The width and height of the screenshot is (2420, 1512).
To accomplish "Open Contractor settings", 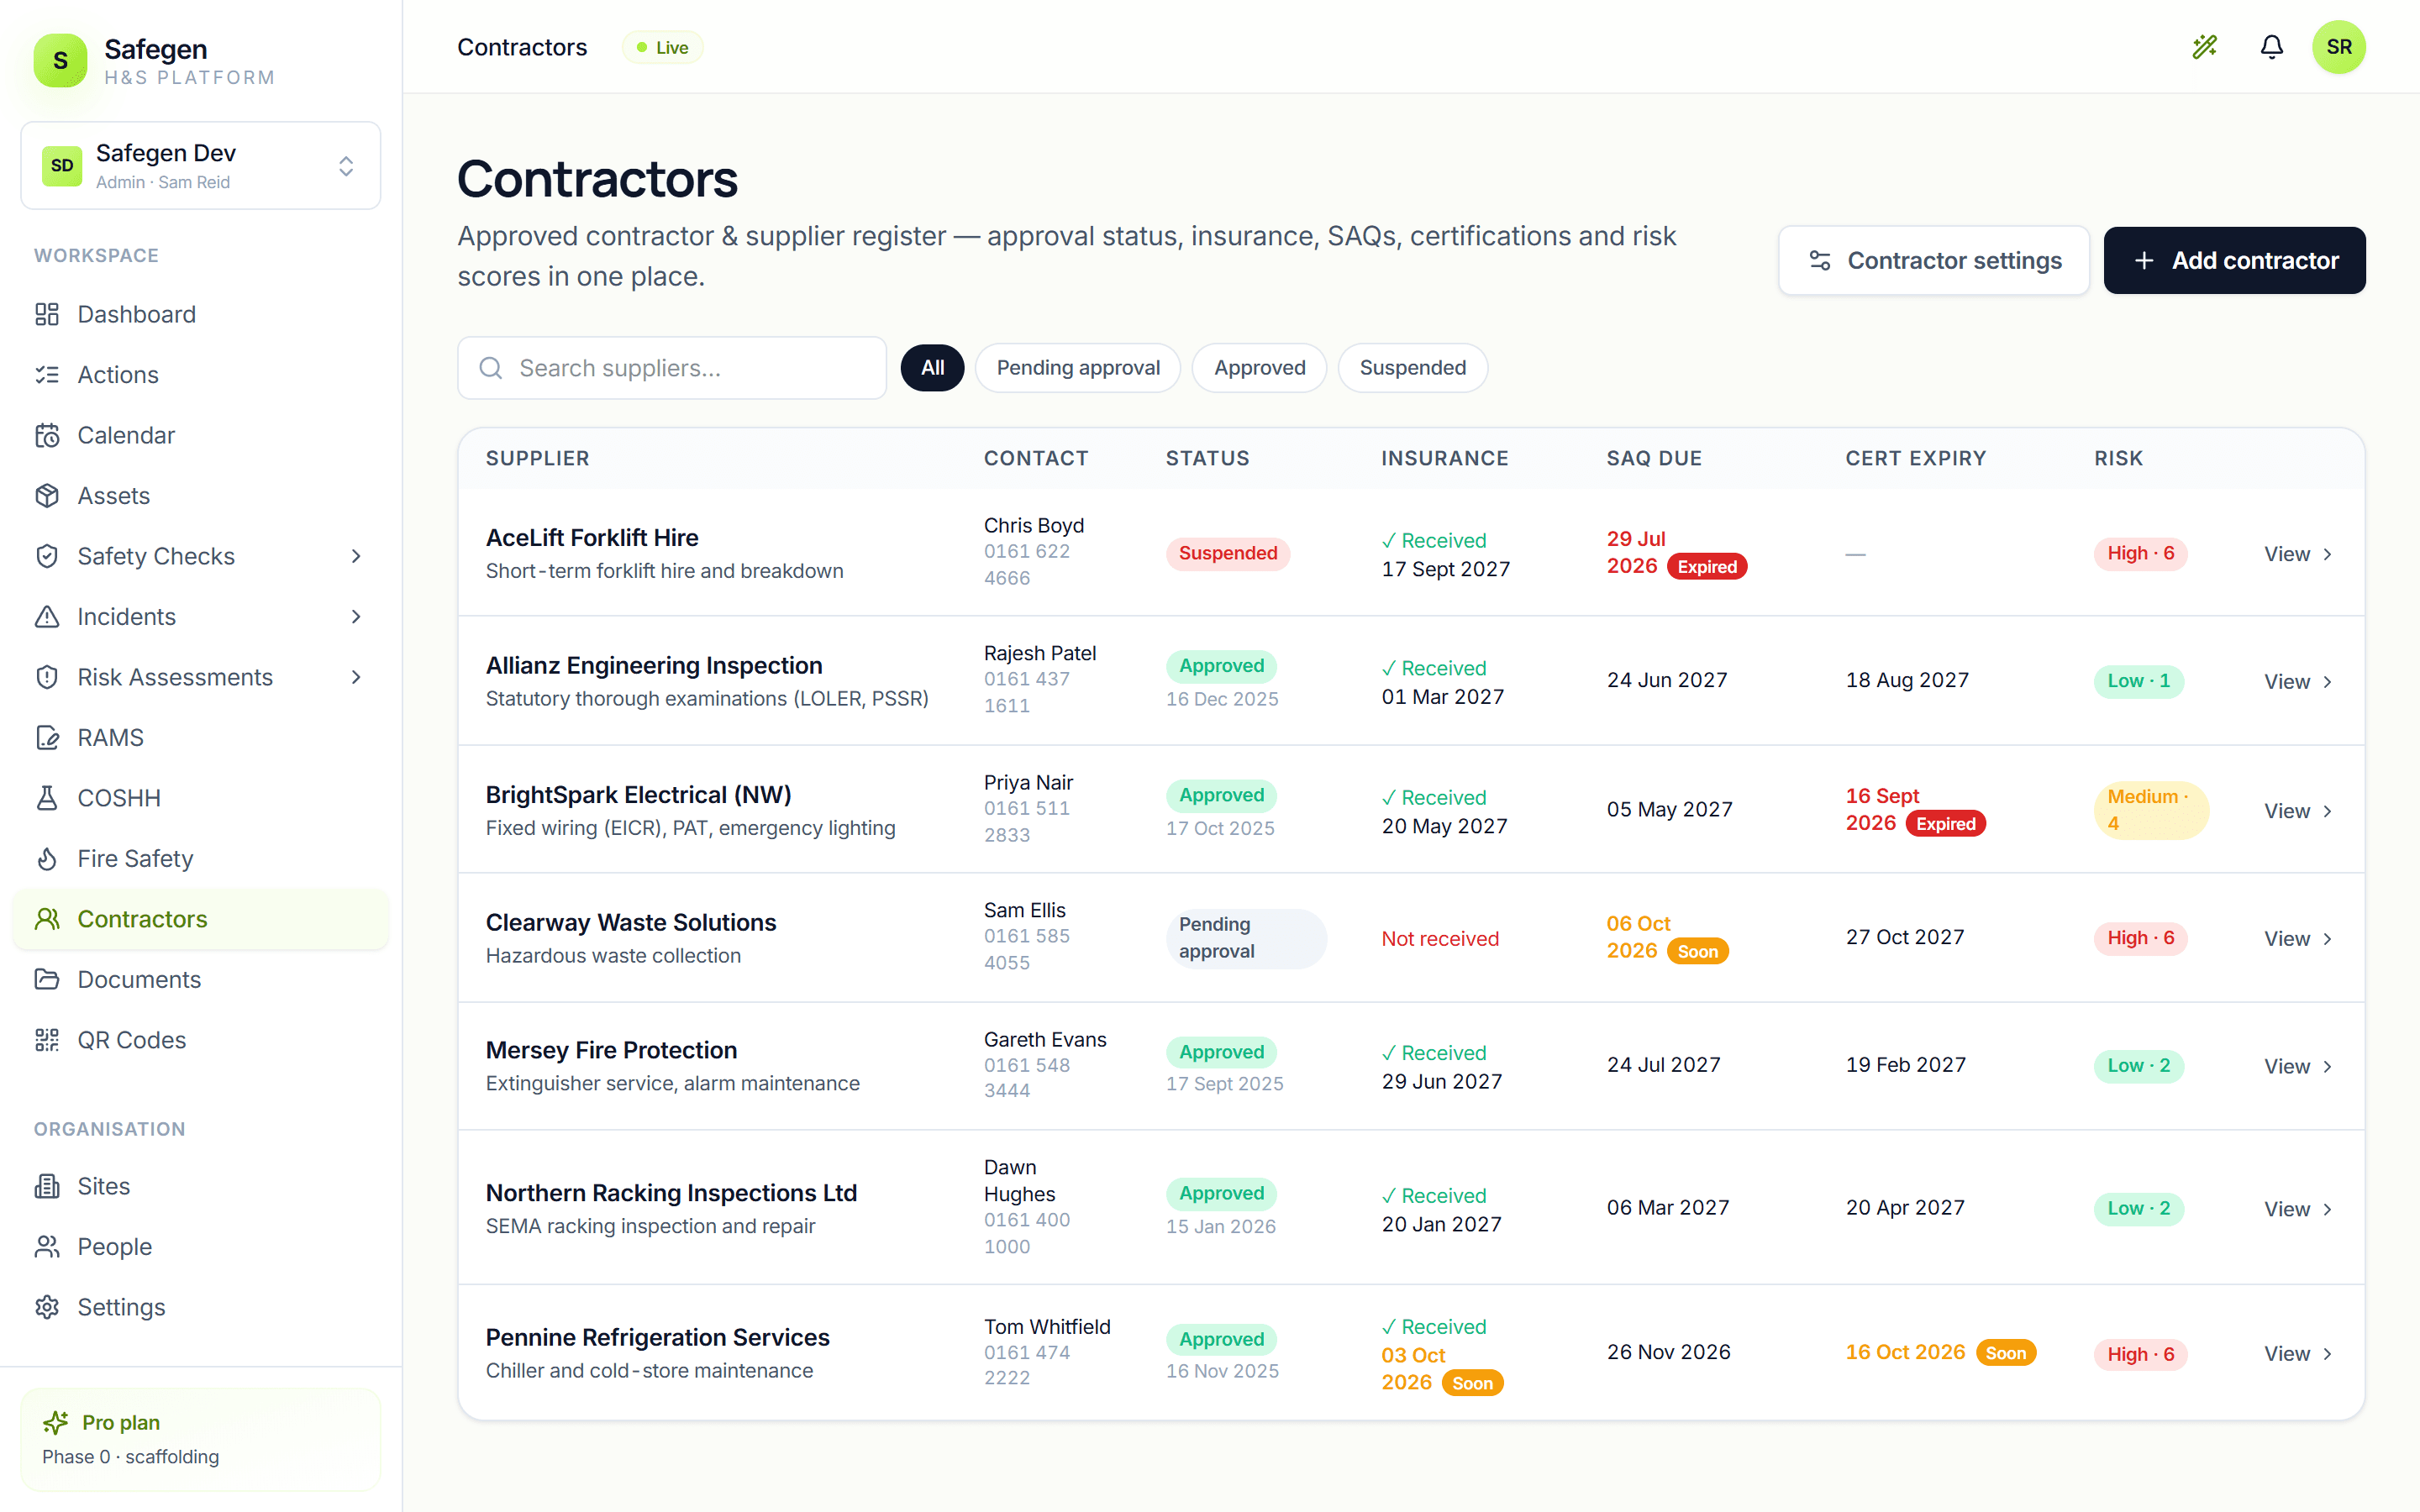I will pyautogui.click(x=1934, y=260).
